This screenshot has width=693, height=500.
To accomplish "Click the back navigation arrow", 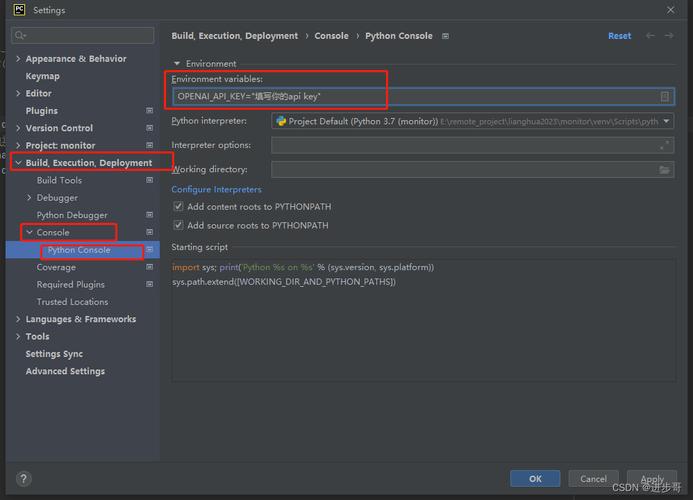I will tap(651, 36).
